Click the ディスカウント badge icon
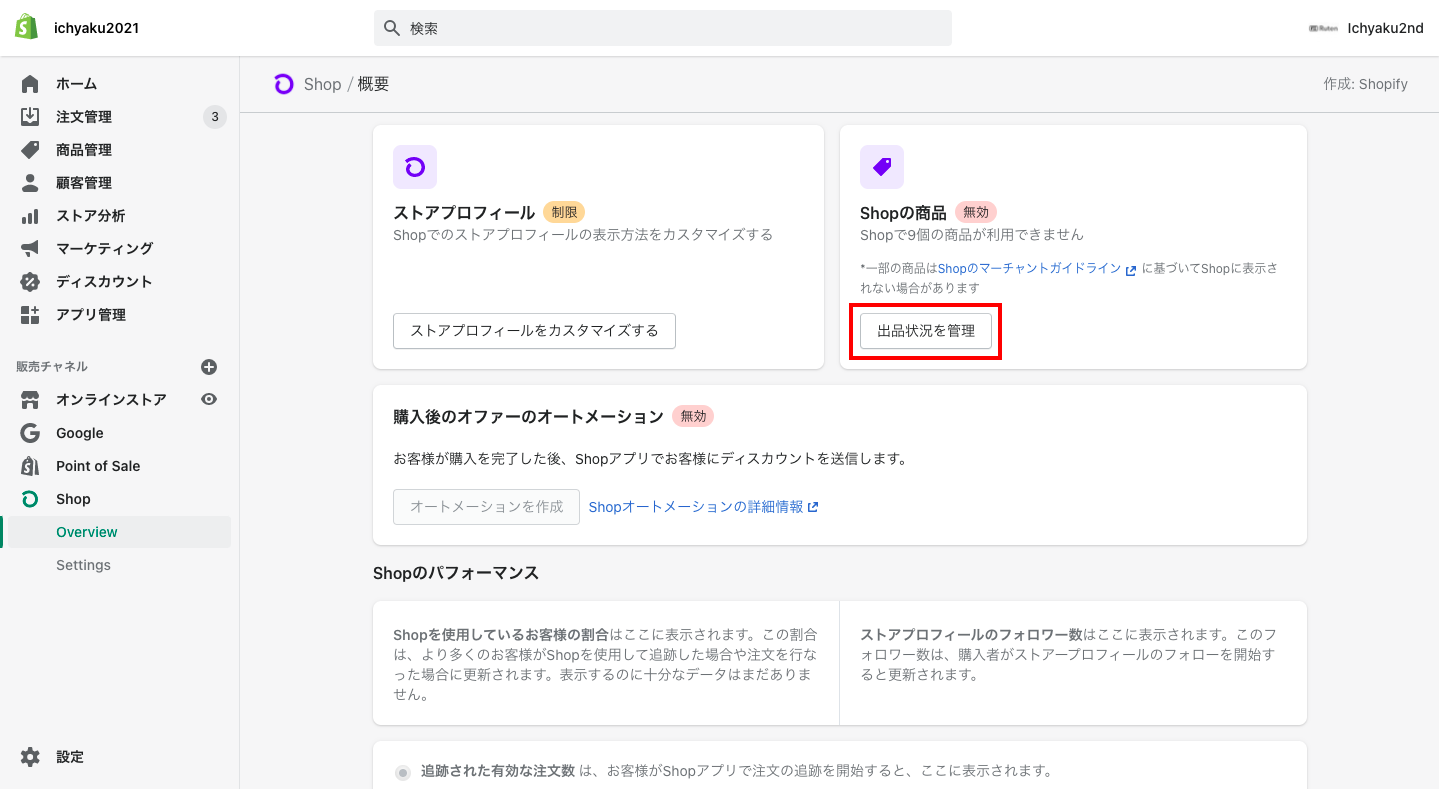Screen dimensions: 1439x789 [x=30, y=281]
